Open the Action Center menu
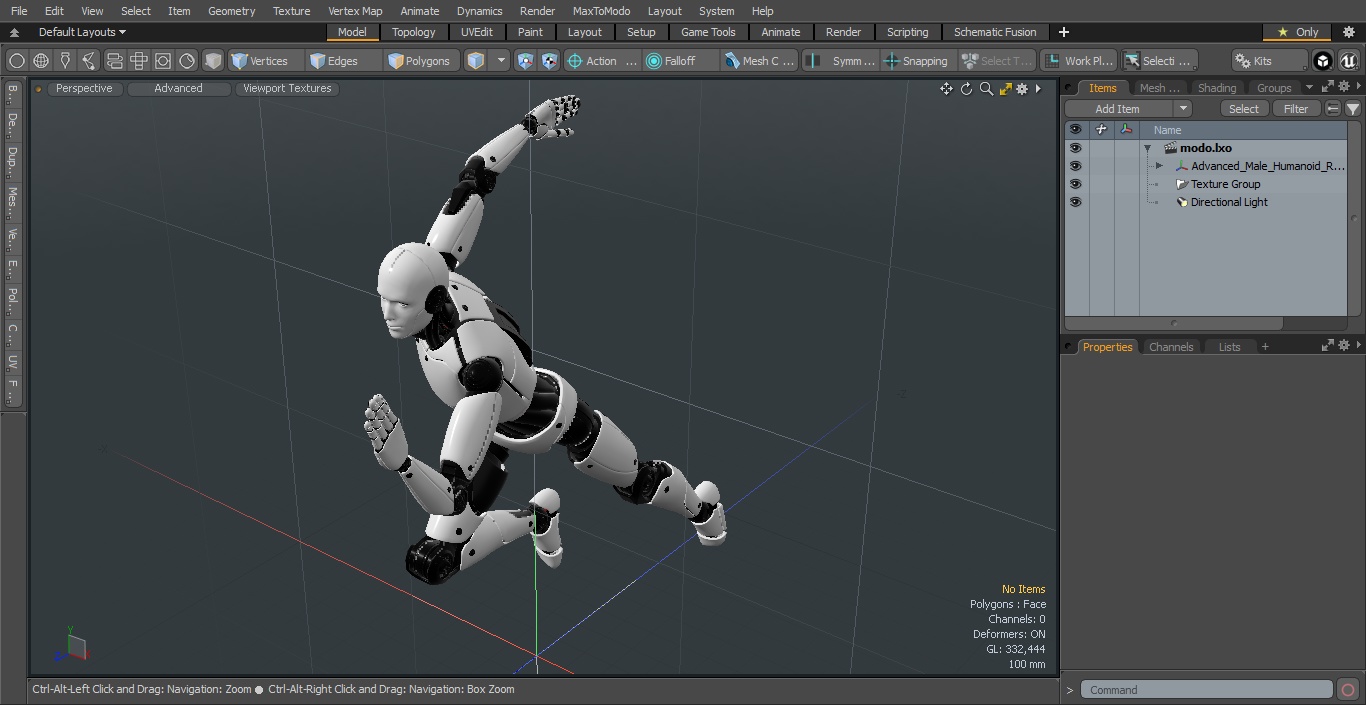 coord(602,61)
